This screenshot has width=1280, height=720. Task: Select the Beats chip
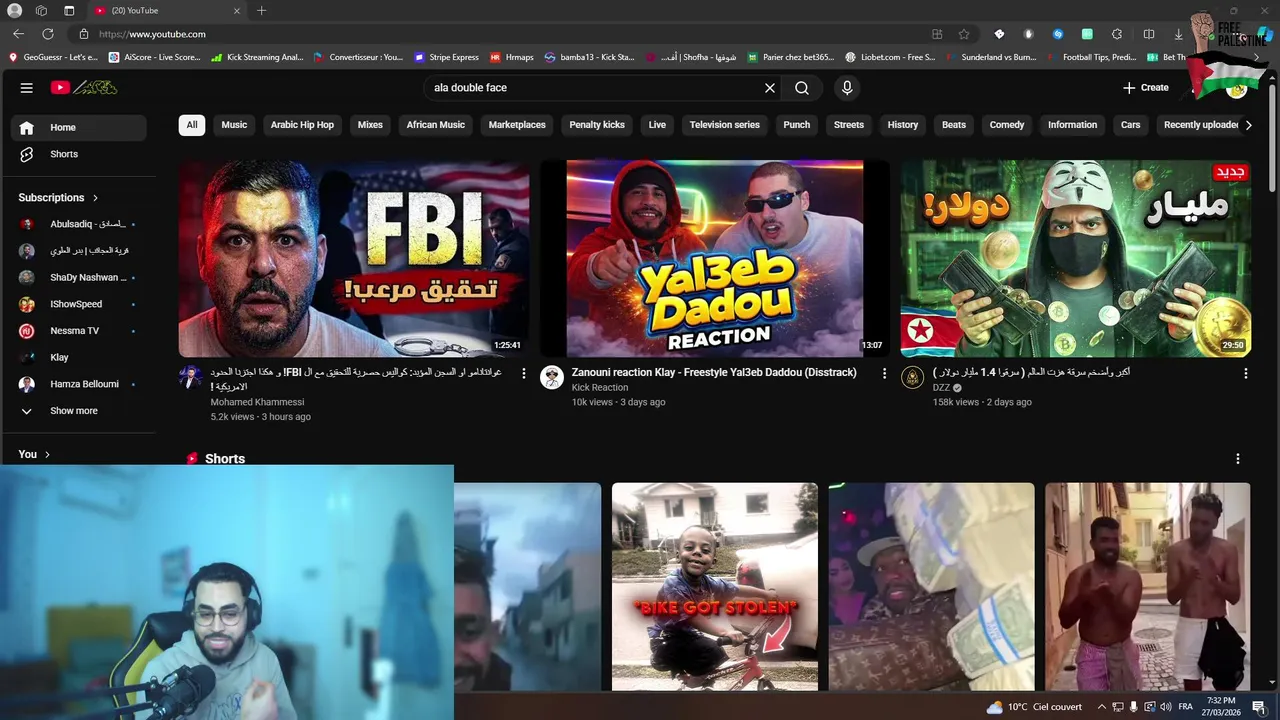tap(954, 125)
